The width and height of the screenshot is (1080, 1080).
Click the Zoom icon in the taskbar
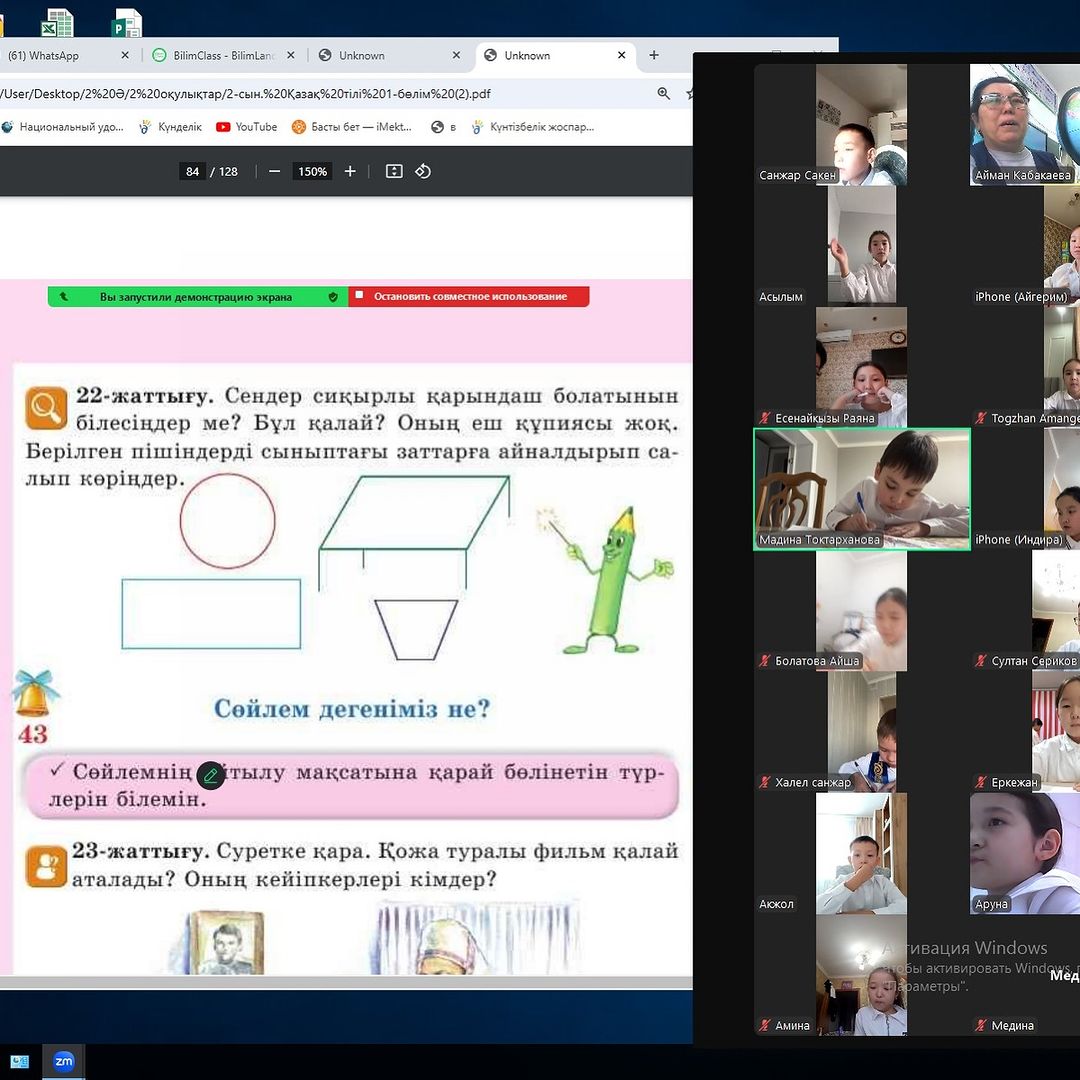(64, 1061)
